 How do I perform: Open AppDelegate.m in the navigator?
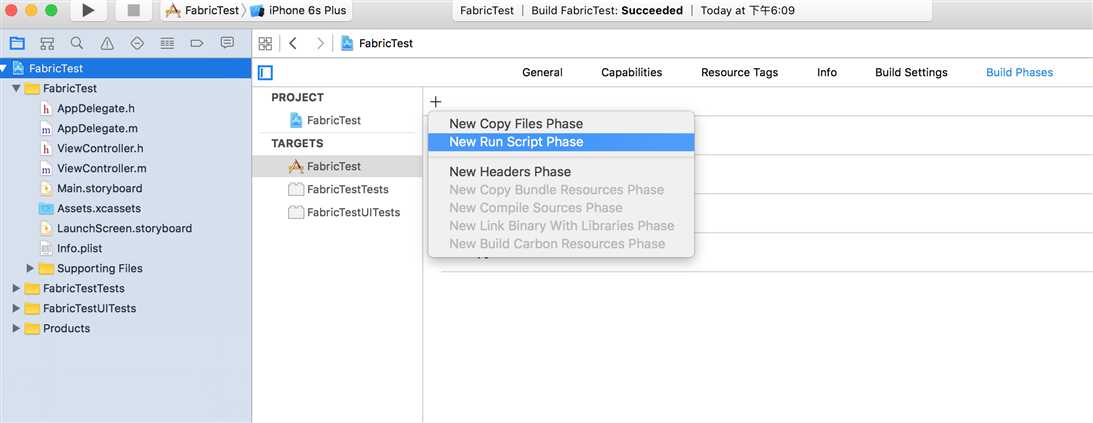(97, 128)
